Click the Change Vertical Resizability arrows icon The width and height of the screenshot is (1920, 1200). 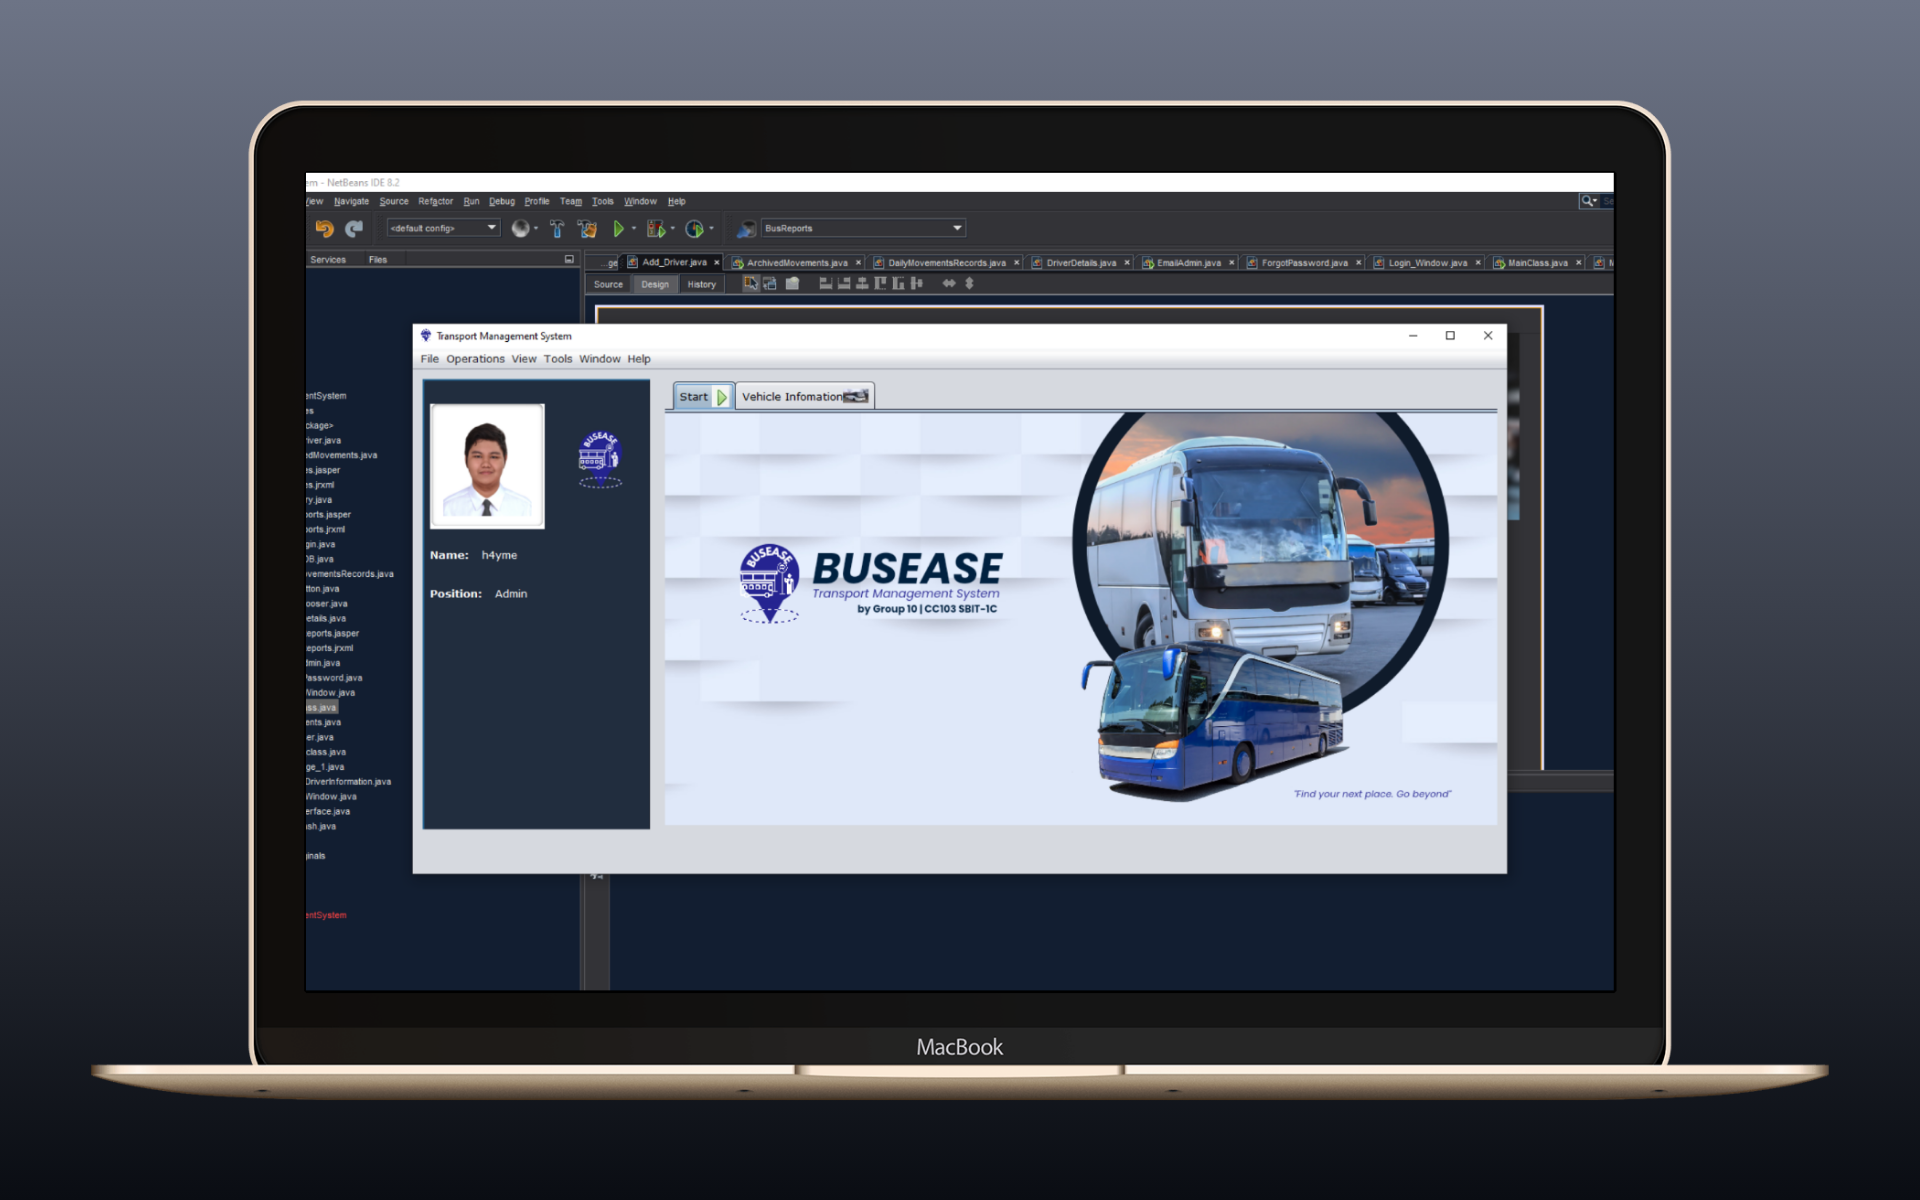click(969, 284)
